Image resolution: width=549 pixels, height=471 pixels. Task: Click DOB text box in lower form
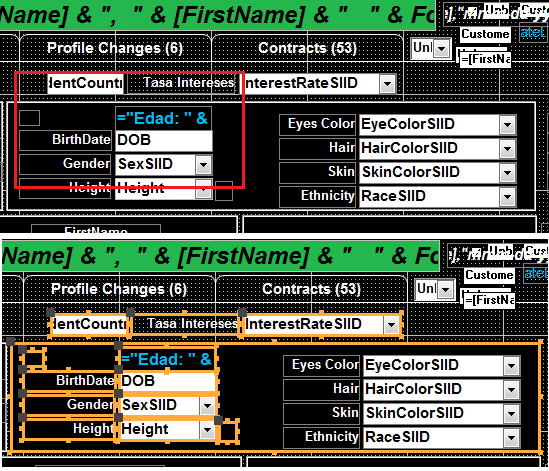(x=168, y=381)
